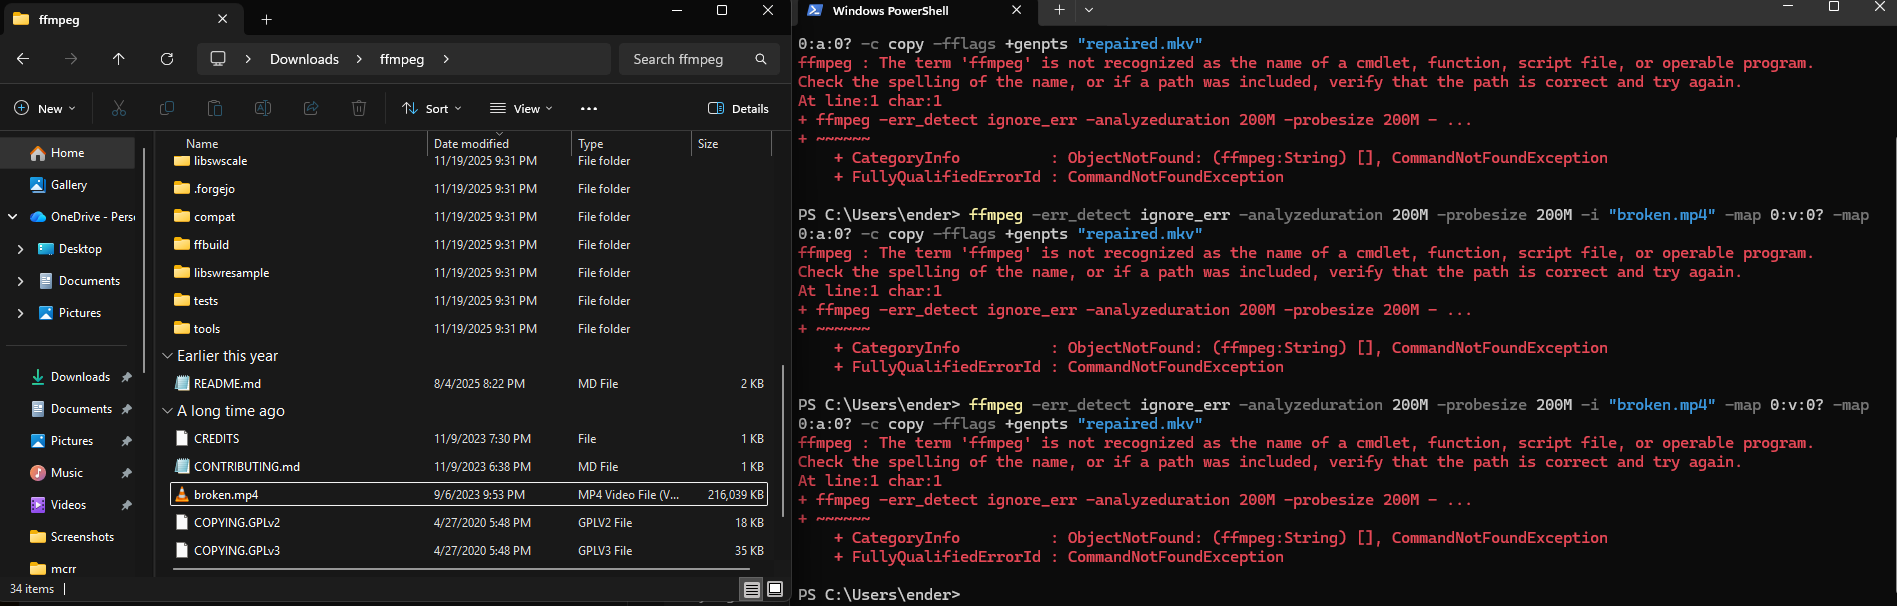Open pinned Videos folder
The width and height of the screenshot is (1897, 606).
tap(68, 505)
